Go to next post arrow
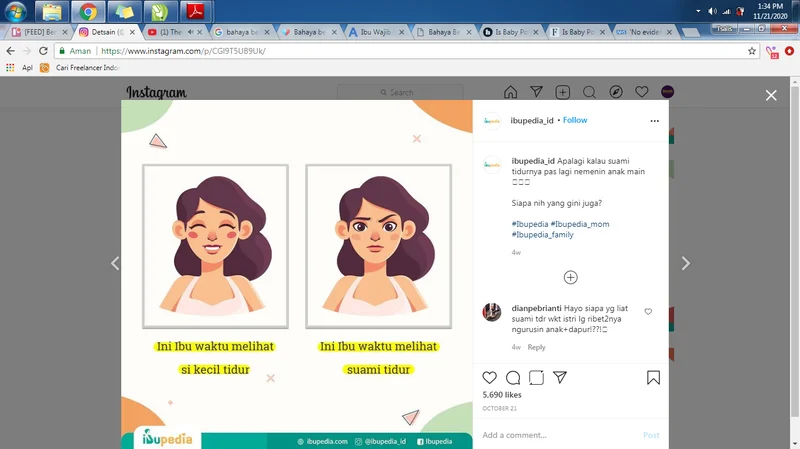 point(686,263)
